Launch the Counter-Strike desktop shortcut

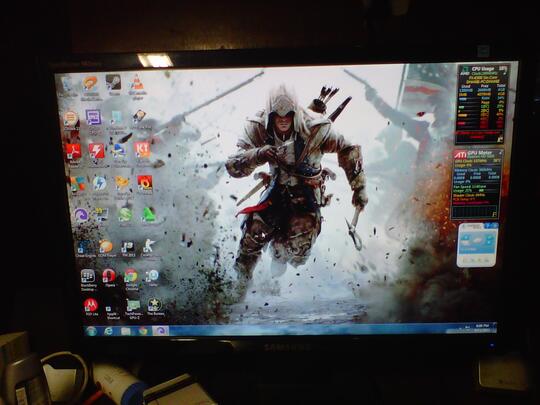pyautogui.click(x=149, y=248)
